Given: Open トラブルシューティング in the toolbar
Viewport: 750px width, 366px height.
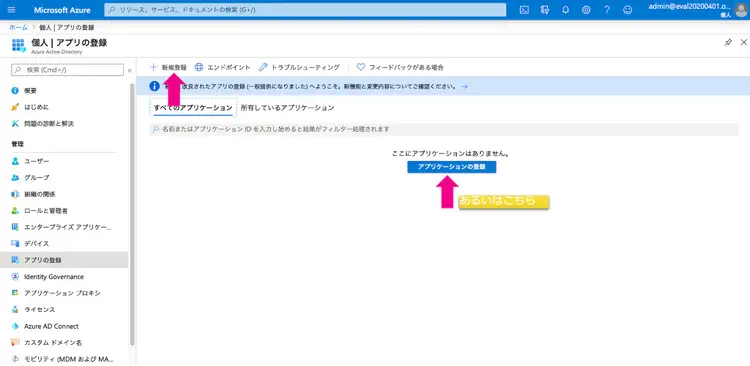Looking at the screenshot, I should [299, 67].
